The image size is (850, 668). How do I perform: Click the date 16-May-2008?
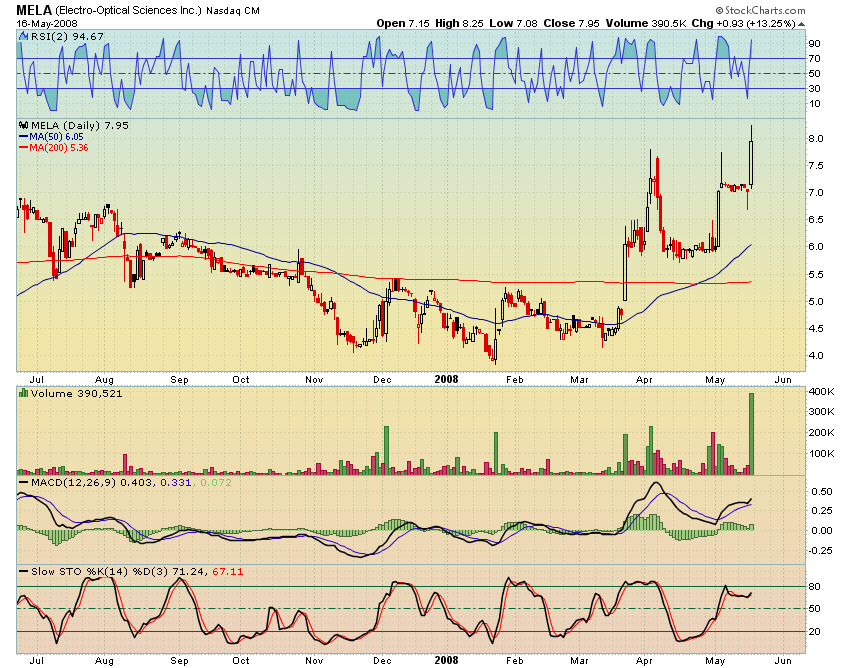tap(47, 24)
